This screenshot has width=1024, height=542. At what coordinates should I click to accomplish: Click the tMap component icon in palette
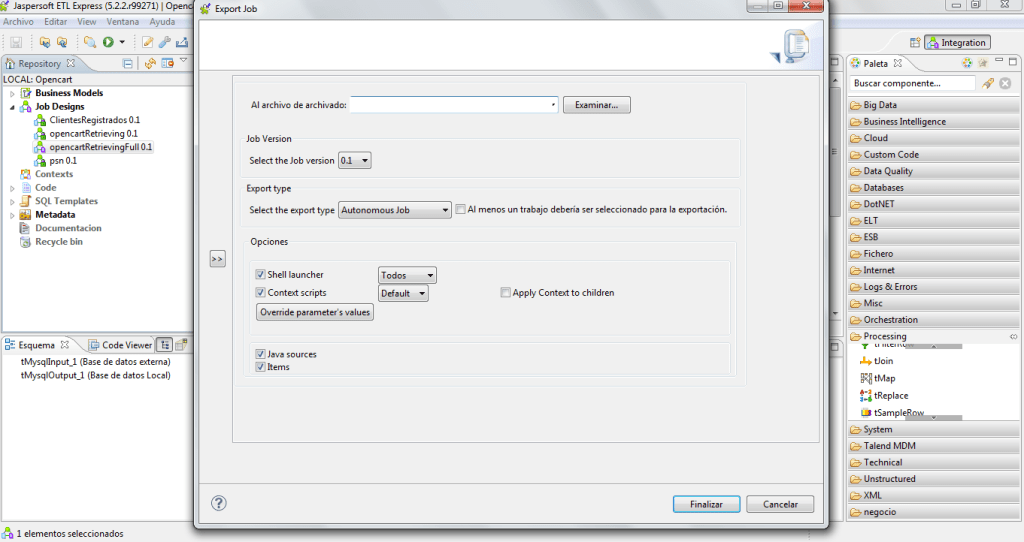pos(866,378)
